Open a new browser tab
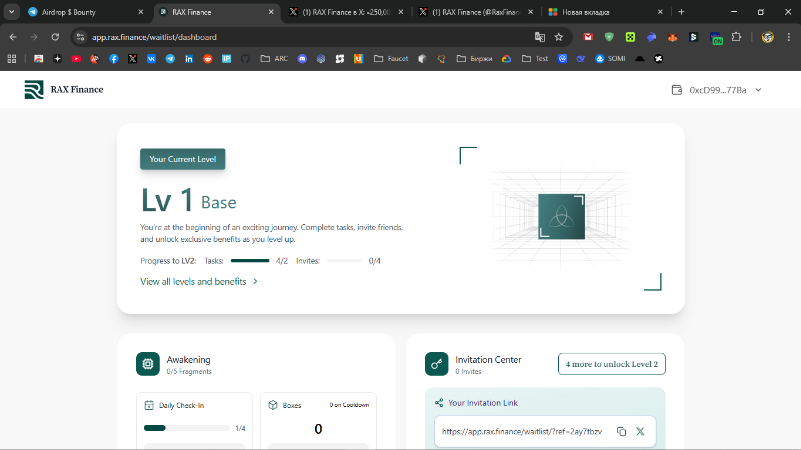Image resolution: width=801 pixels, height=450 pixels. tap(681, 12)
